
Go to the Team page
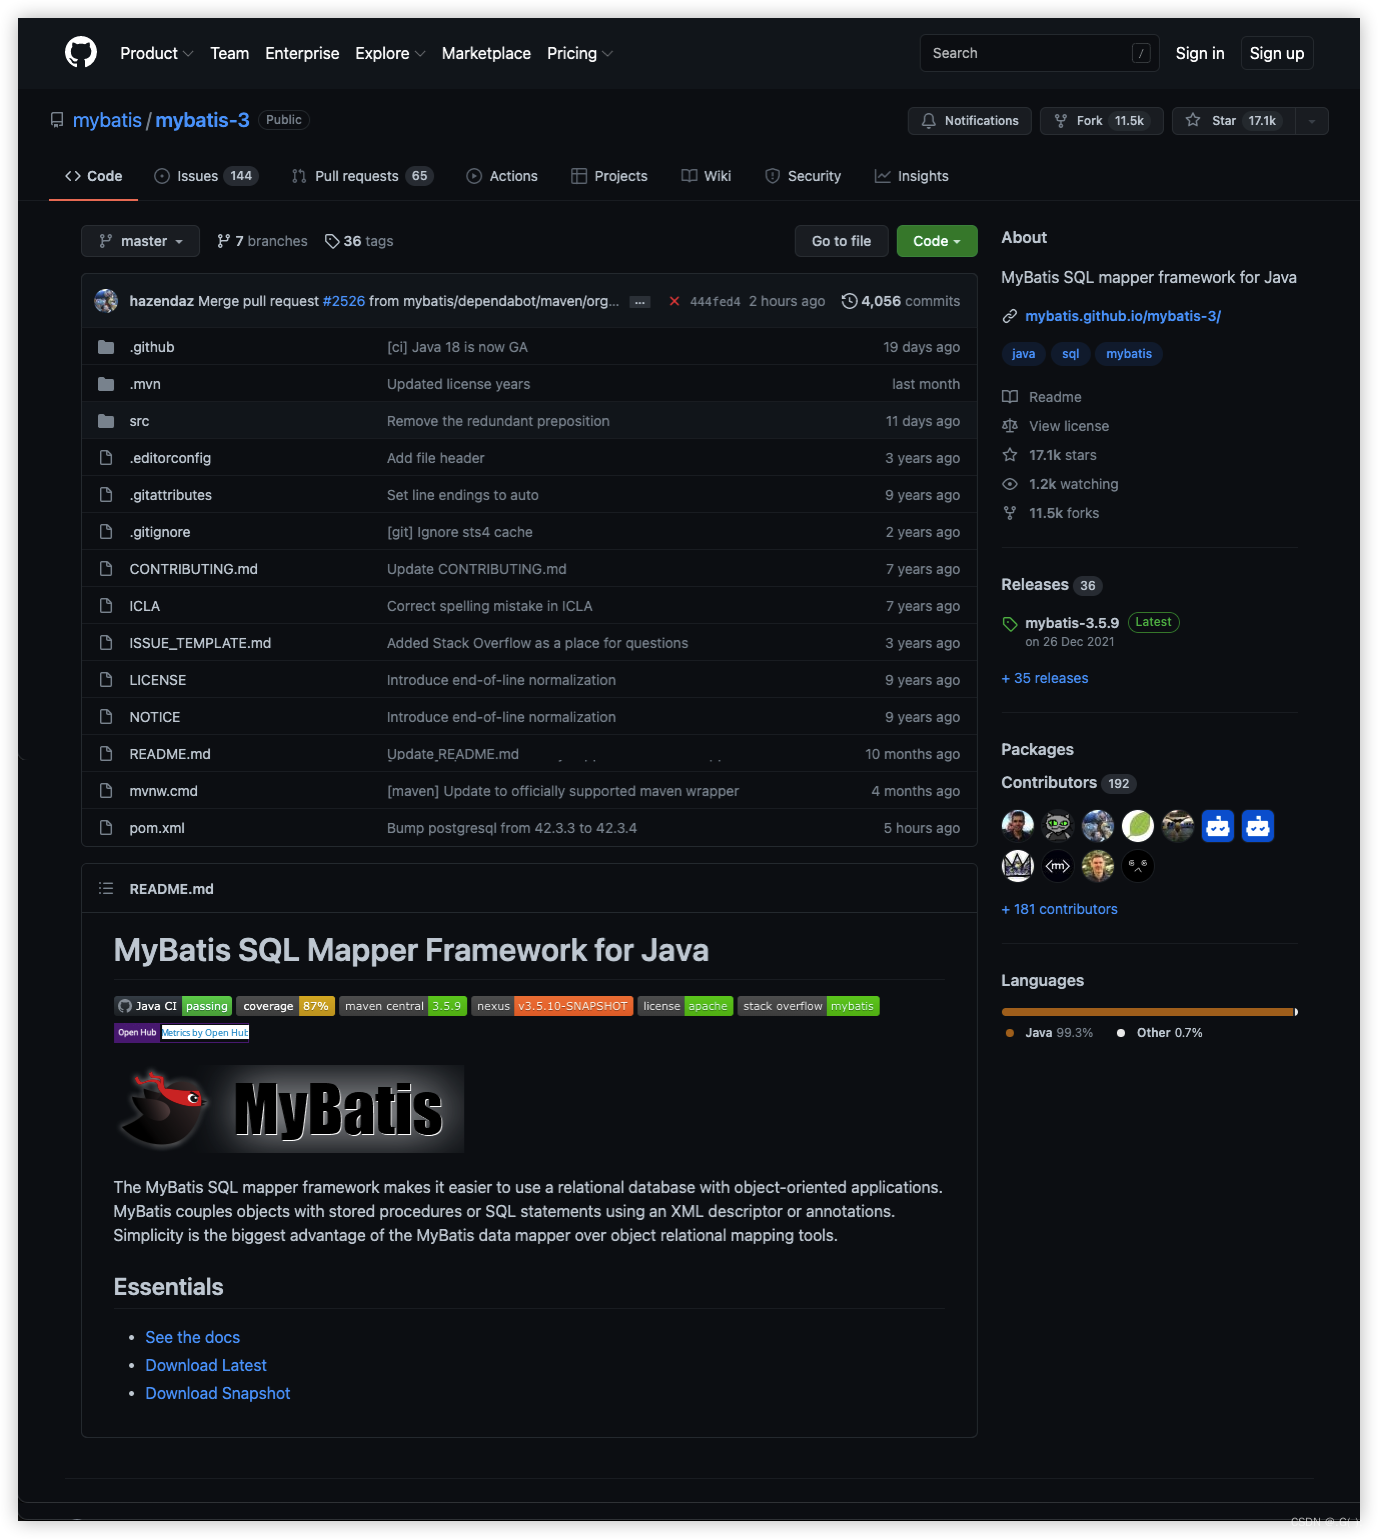(229, 53)
